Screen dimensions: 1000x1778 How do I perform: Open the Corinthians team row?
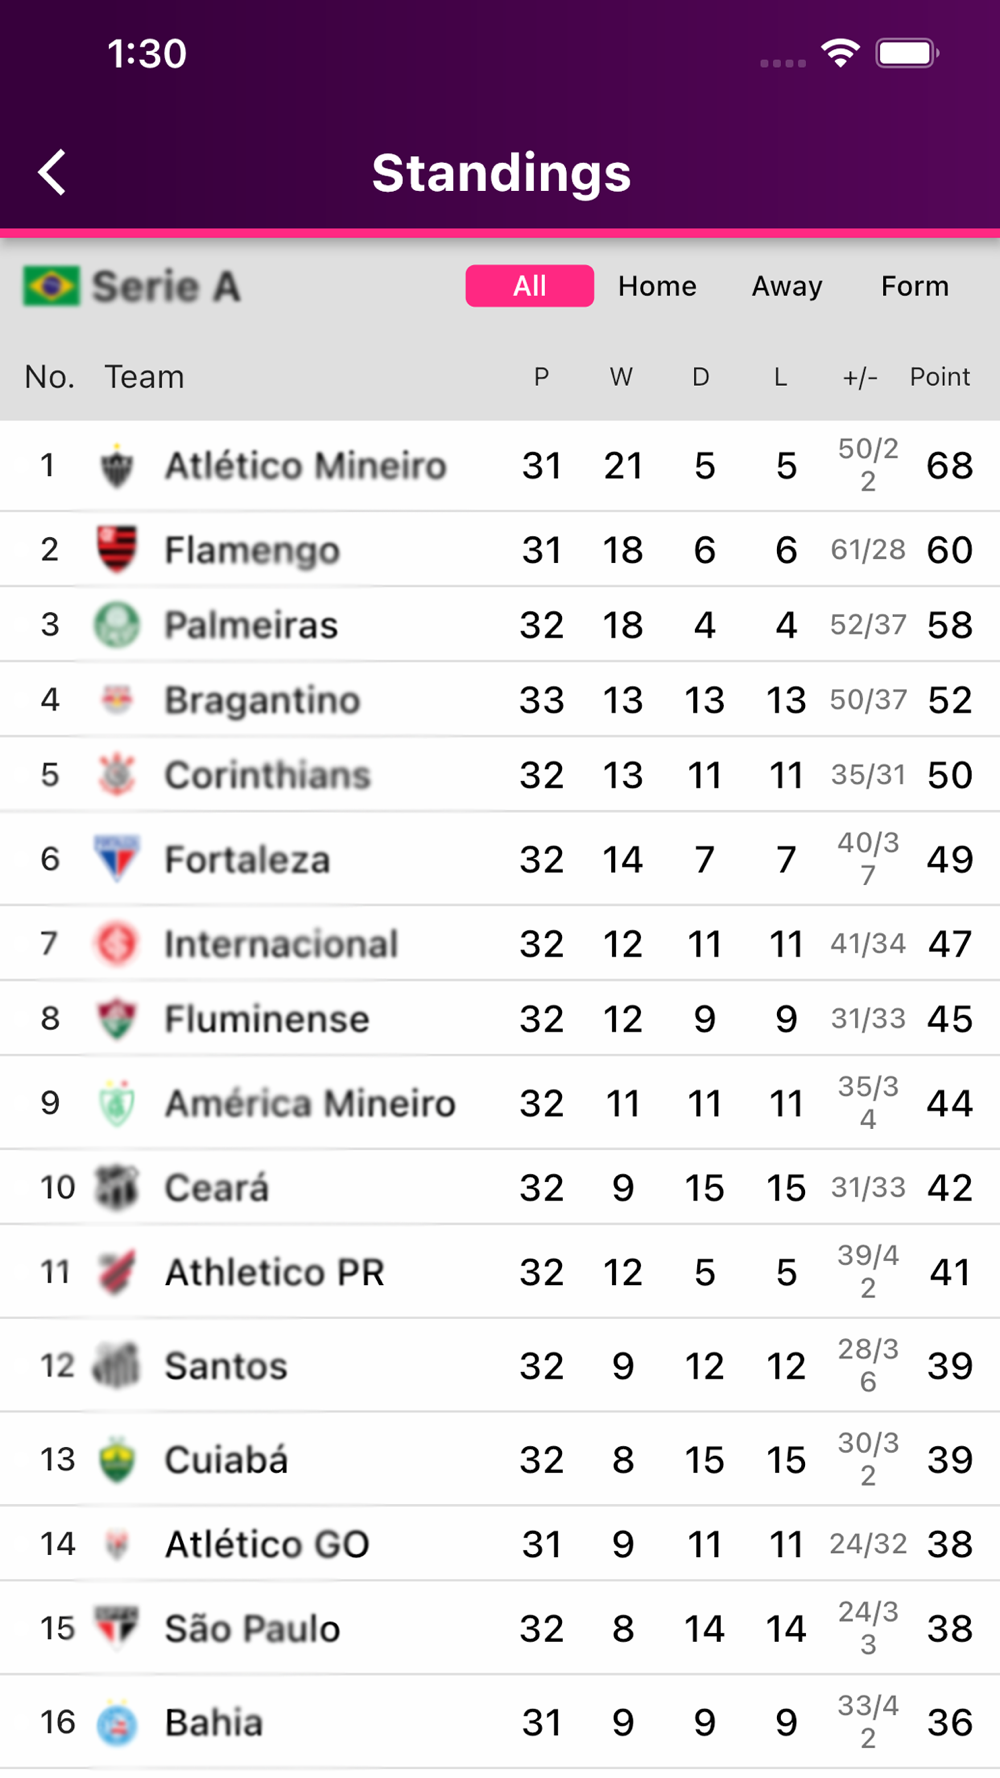pos(500,775)
